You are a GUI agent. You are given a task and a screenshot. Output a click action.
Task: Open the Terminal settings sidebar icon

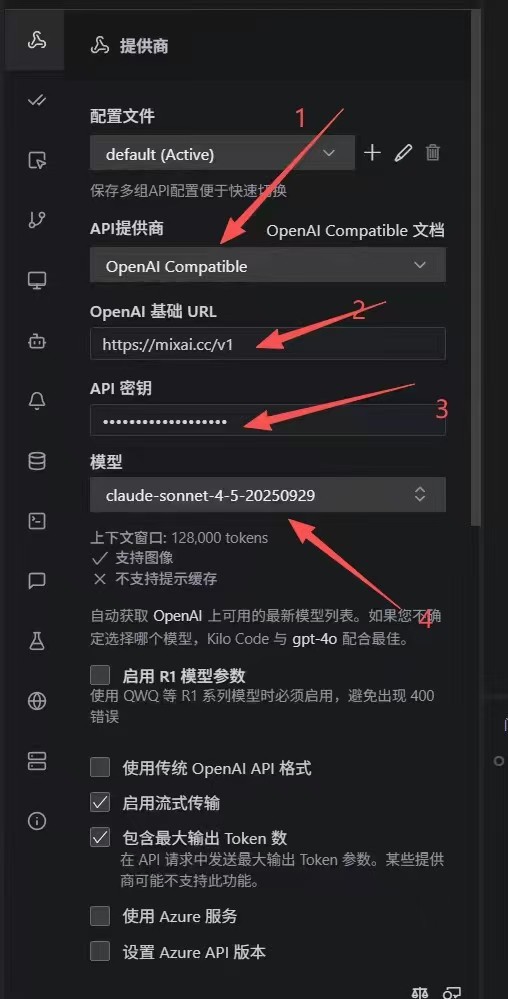(37, 521)
